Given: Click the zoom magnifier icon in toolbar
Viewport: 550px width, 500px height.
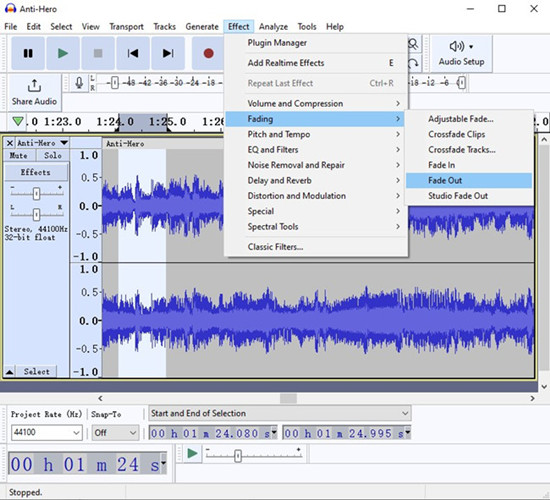Looking at the screenshot, I should 413,44.
